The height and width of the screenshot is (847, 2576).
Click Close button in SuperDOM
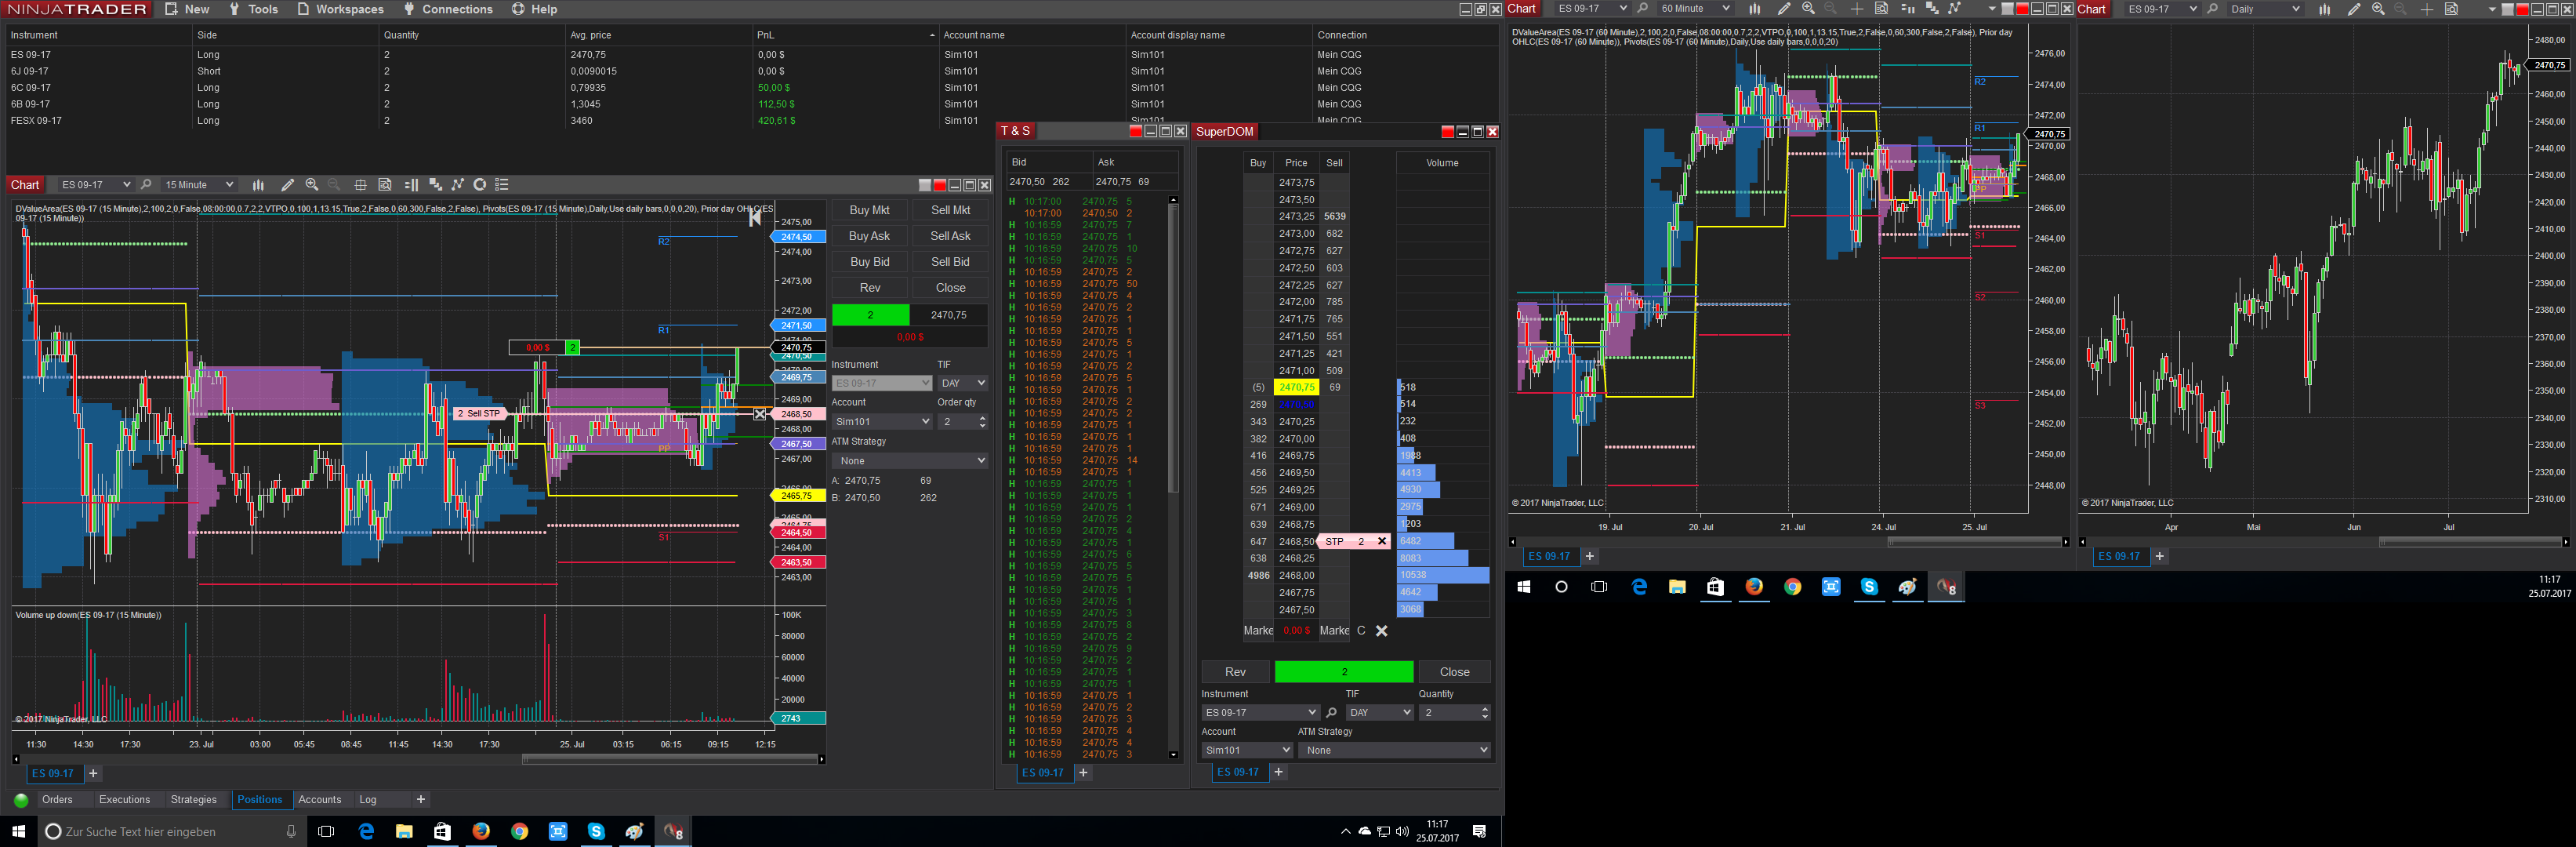pyautogui.click(x=1454, y=672)
